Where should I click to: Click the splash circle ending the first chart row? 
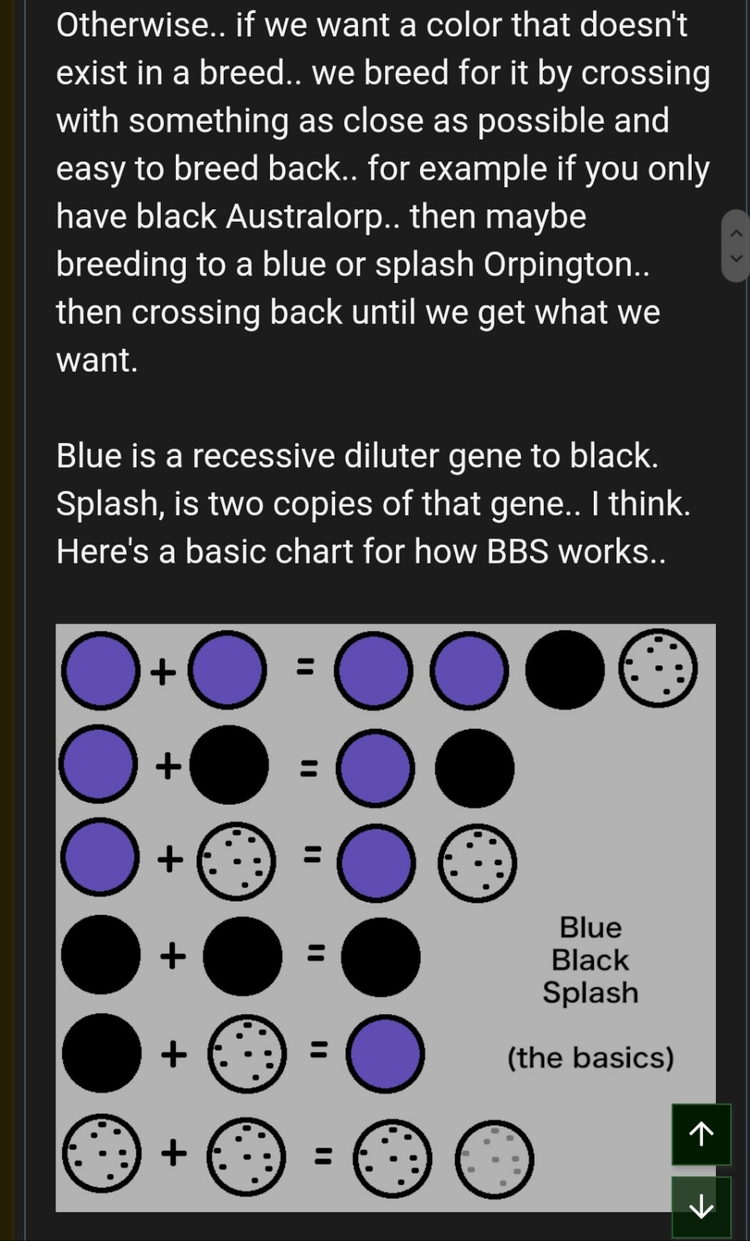pos(657,670)
